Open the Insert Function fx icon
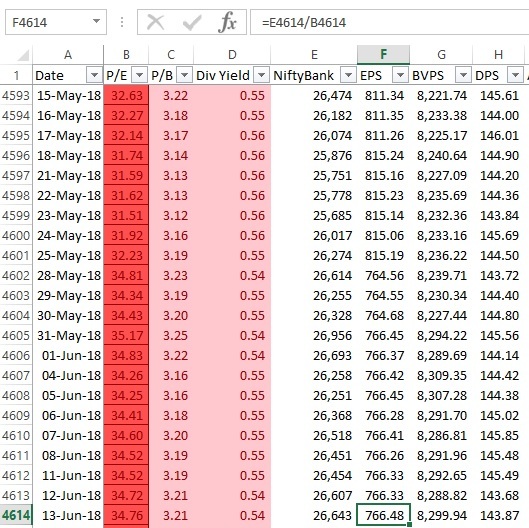 tap(228, 22)
